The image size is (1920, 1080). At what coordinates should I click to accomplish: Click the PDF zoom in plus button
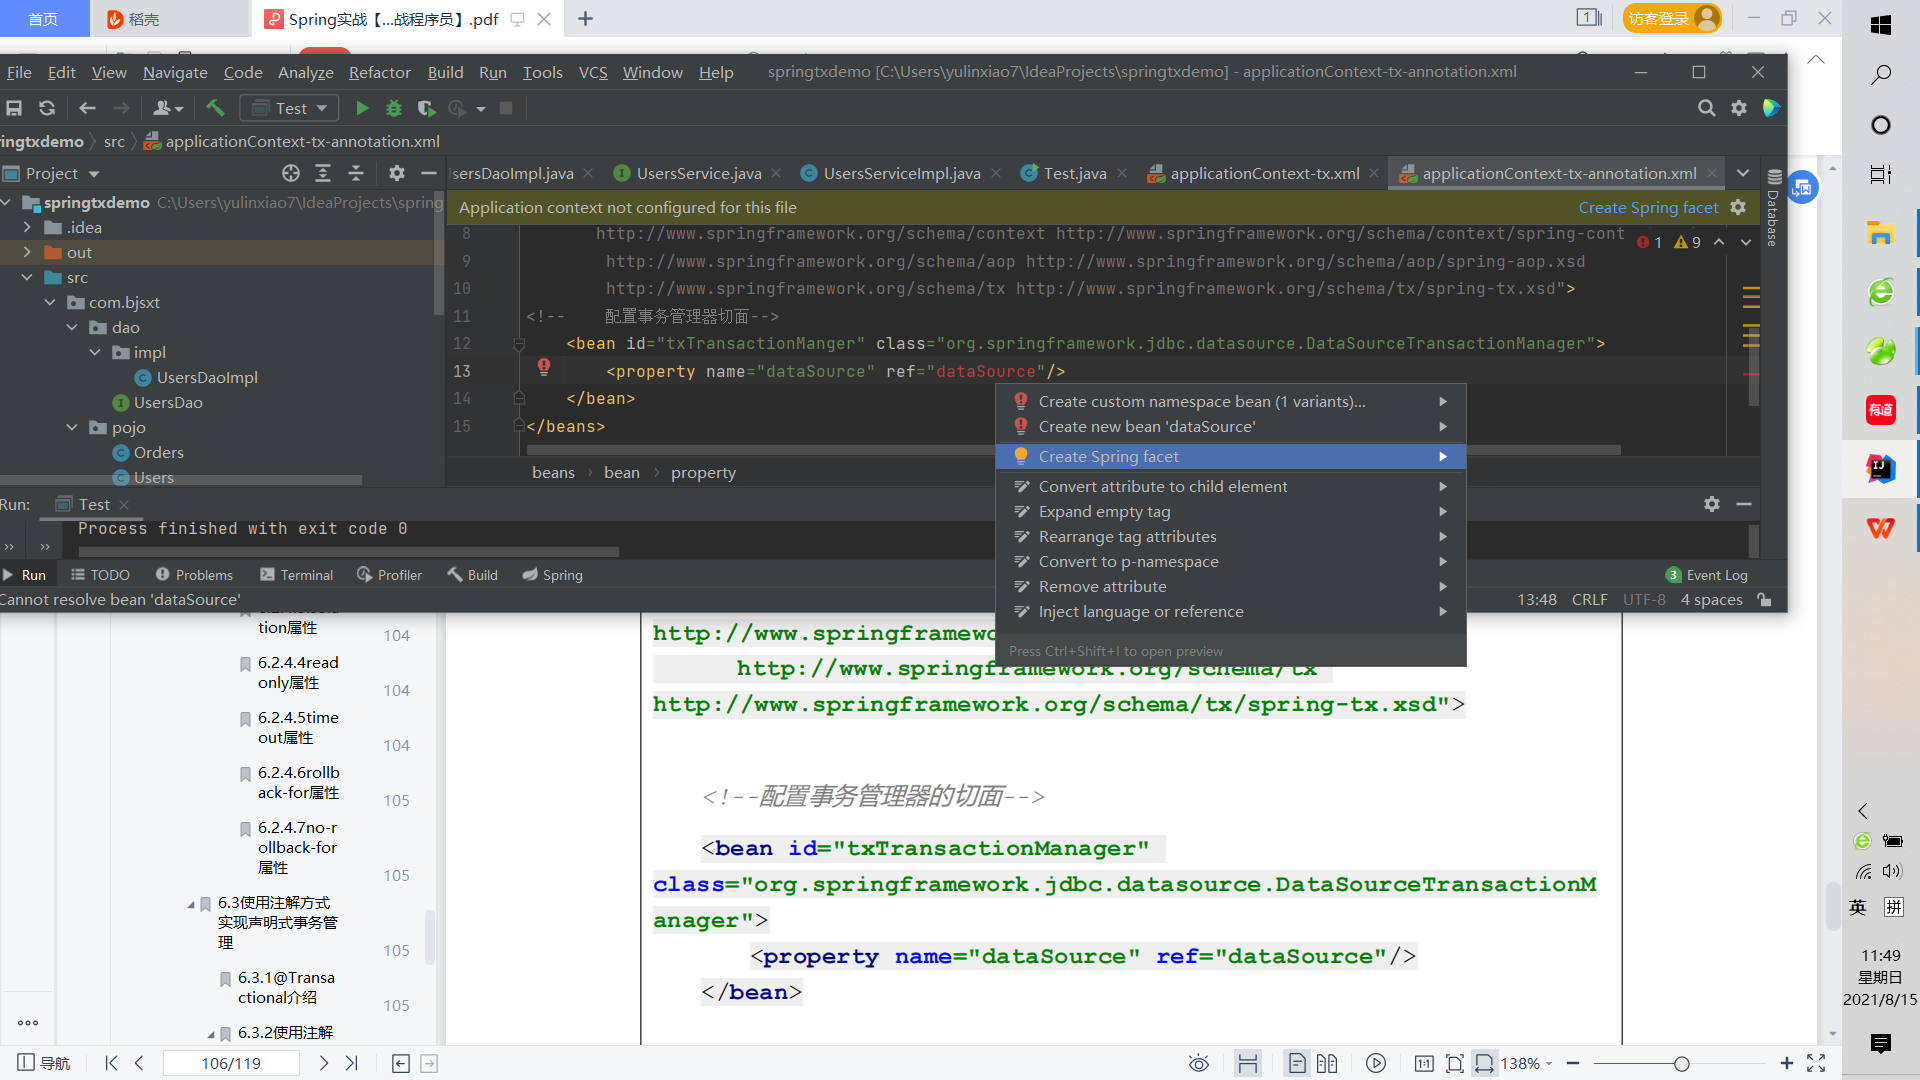(x=1787, y=1063)
